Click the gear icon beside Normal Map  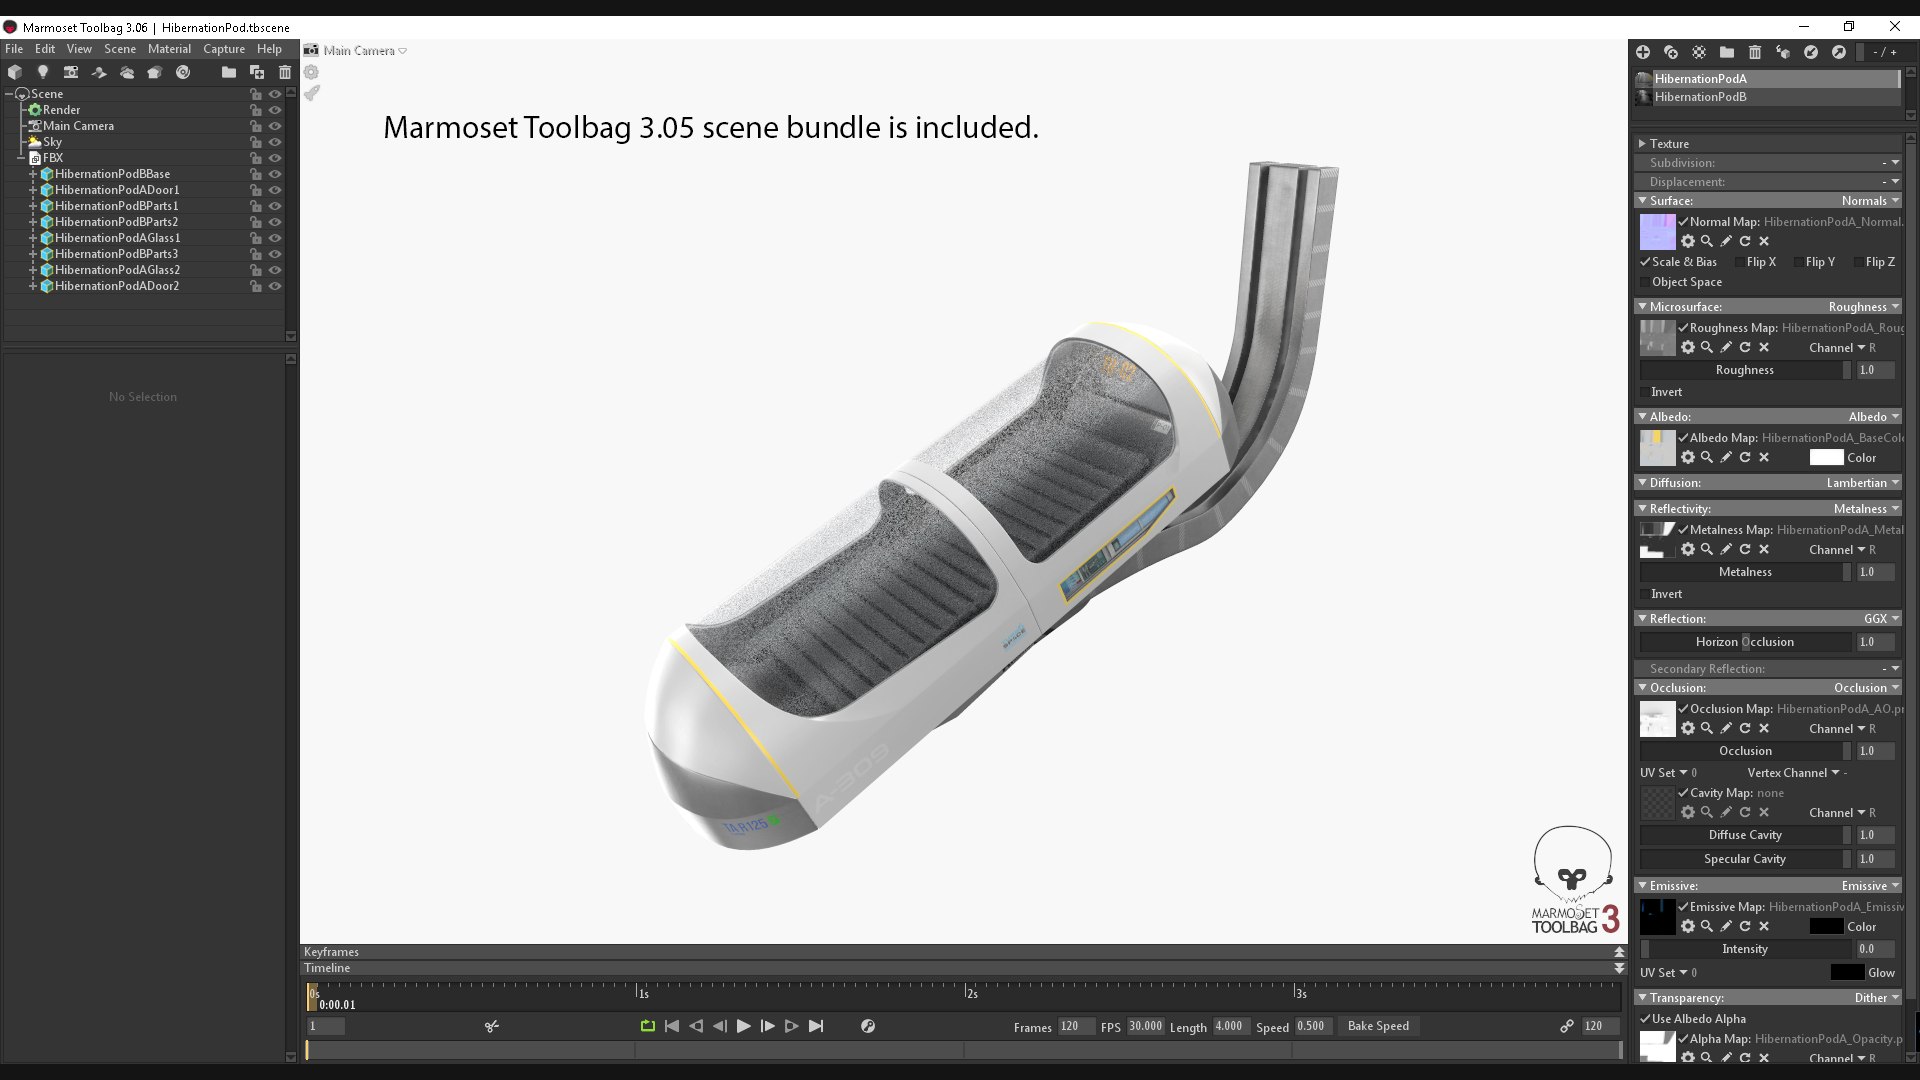click(1688, 241)
